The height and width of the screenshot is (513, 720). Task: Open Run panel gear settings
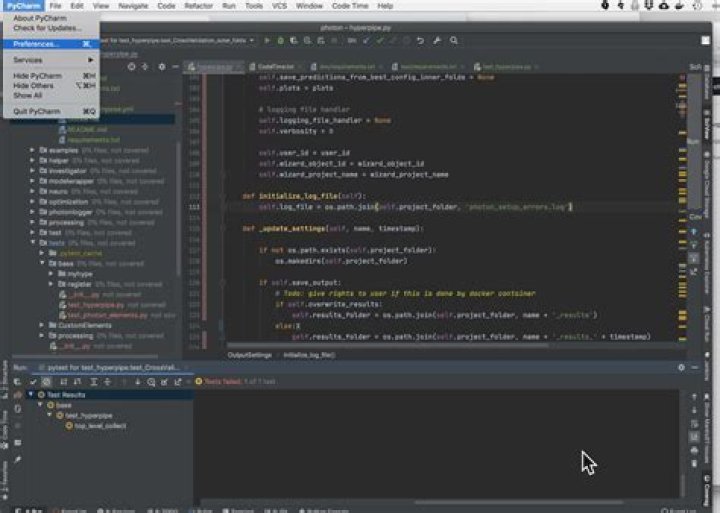coord(681,367)
